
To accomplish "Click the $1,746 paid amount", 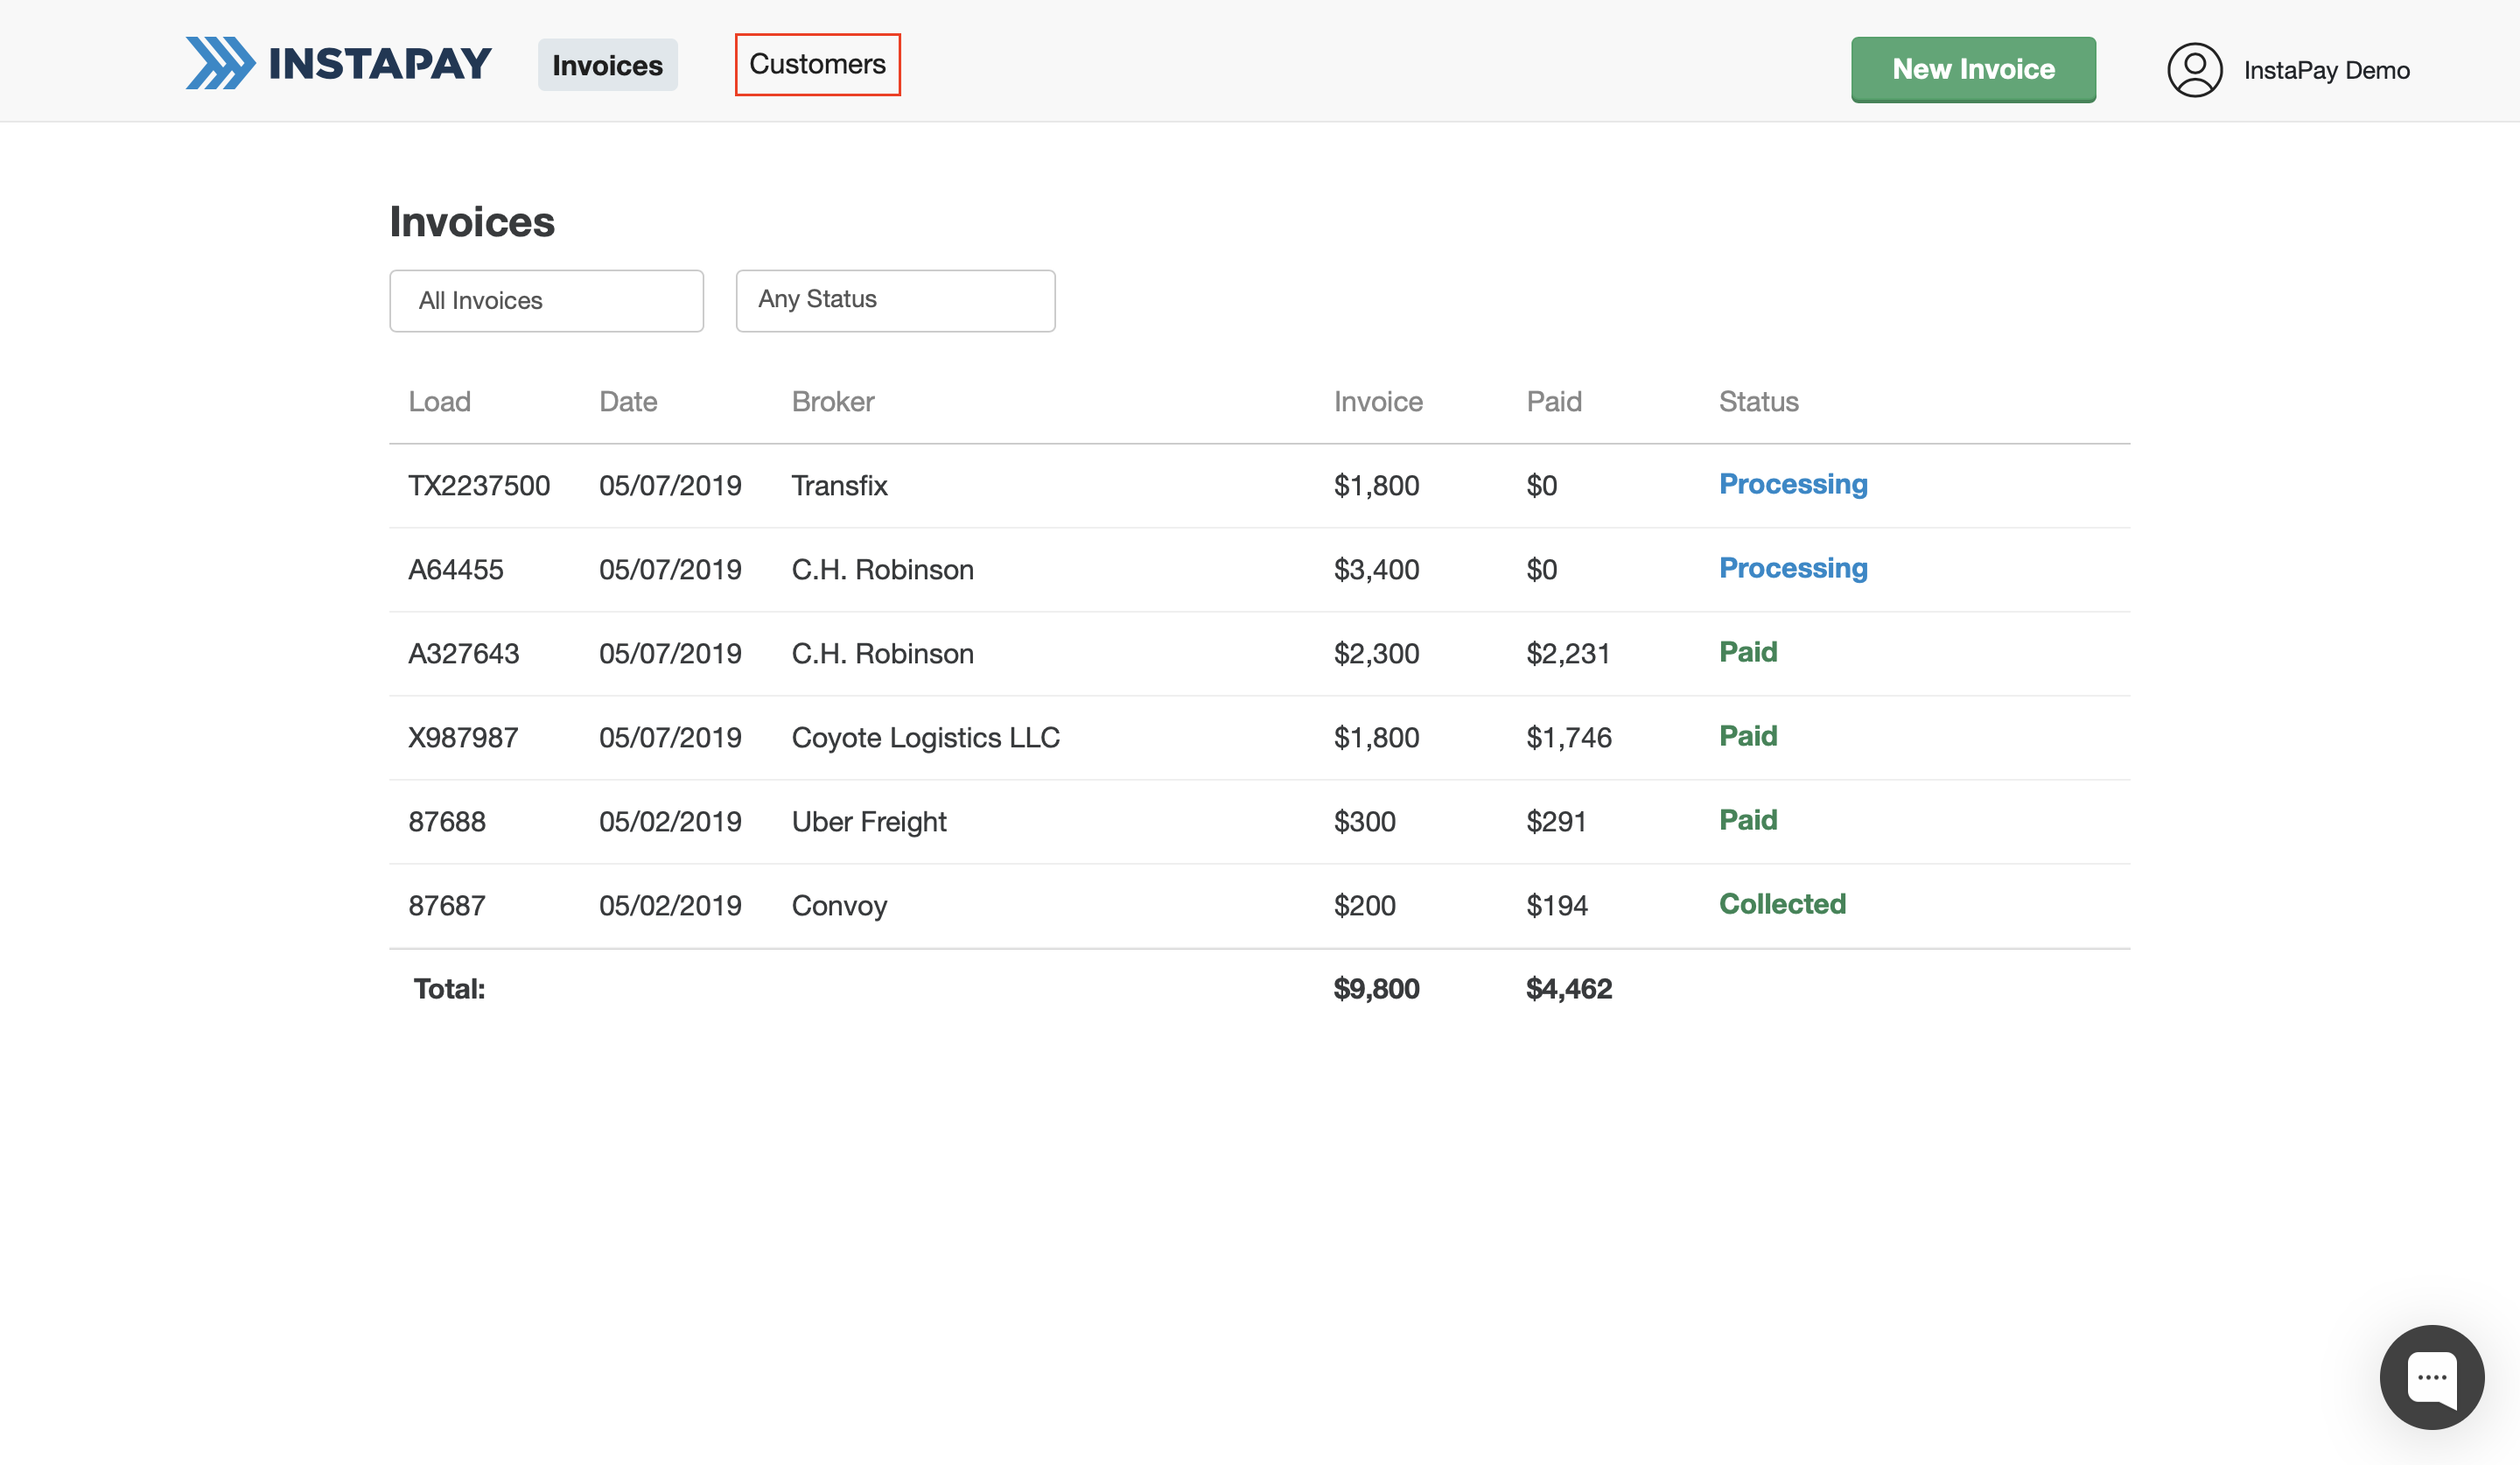I will click(x=1568, y=737).
